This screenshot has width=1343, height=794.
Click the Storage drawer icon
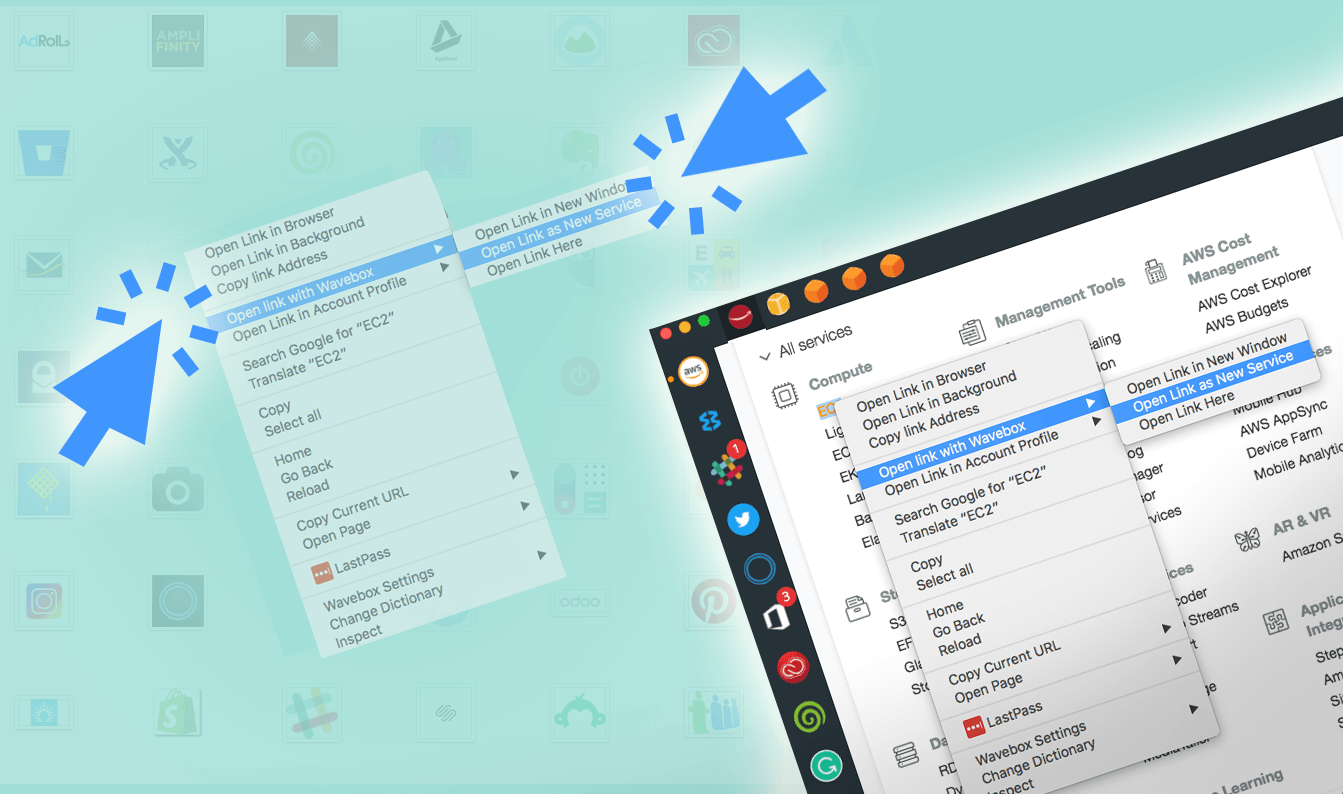coord(857,607)
